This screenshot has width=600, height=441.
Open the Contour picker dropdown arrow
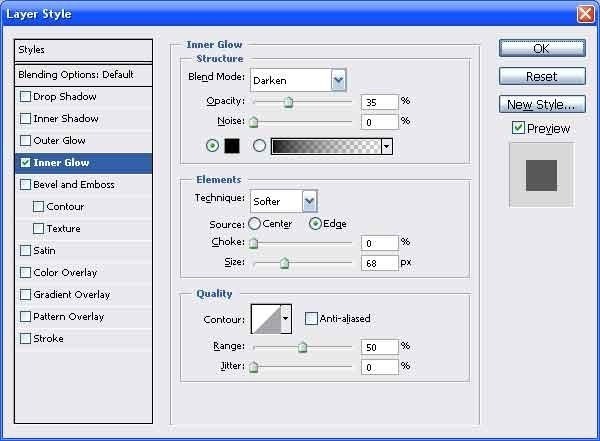[x=286, y=319]
